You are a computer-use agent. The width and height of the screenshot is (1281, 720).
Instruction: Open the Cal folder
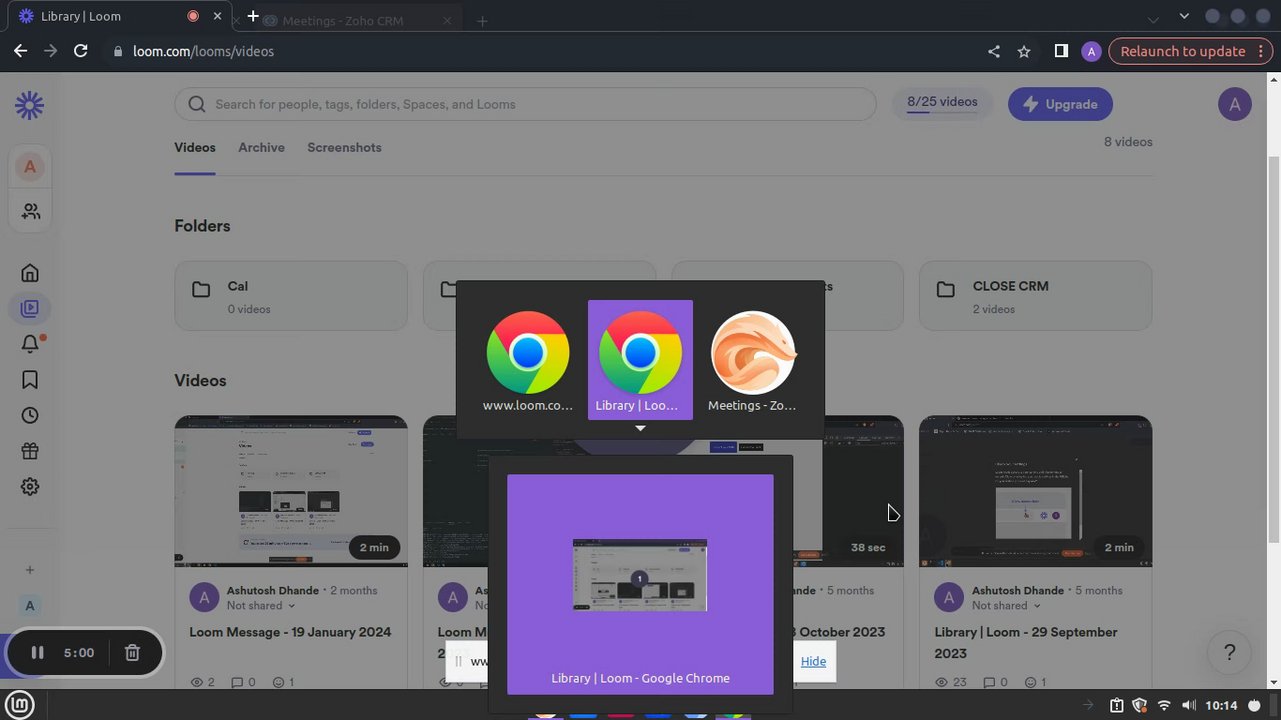pyautogui.click(x=291, y=296)
